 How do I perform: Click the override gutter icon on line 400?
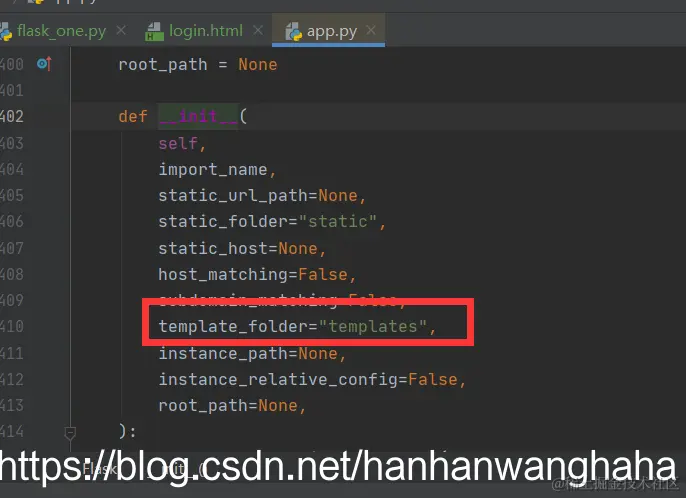(45, 64)
